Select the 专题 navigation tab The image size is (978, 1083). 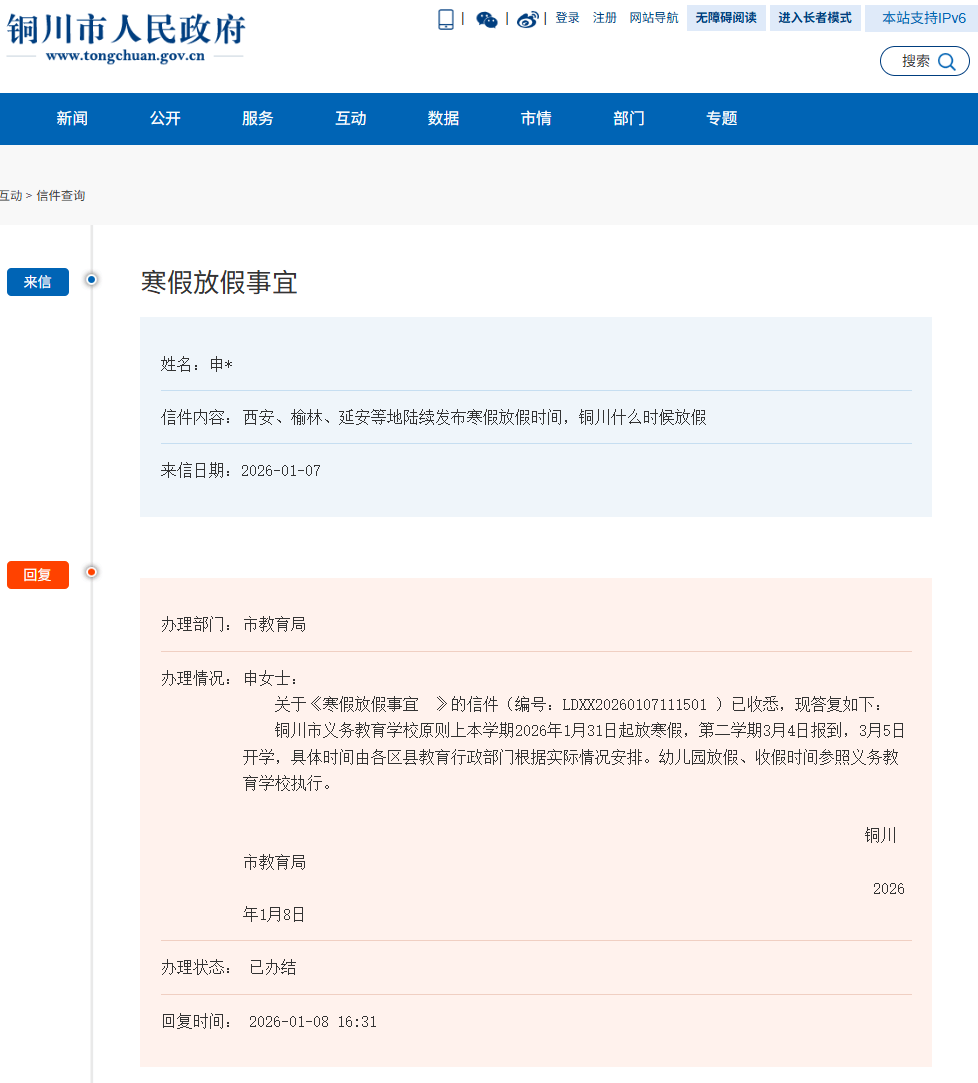point(721,118)
